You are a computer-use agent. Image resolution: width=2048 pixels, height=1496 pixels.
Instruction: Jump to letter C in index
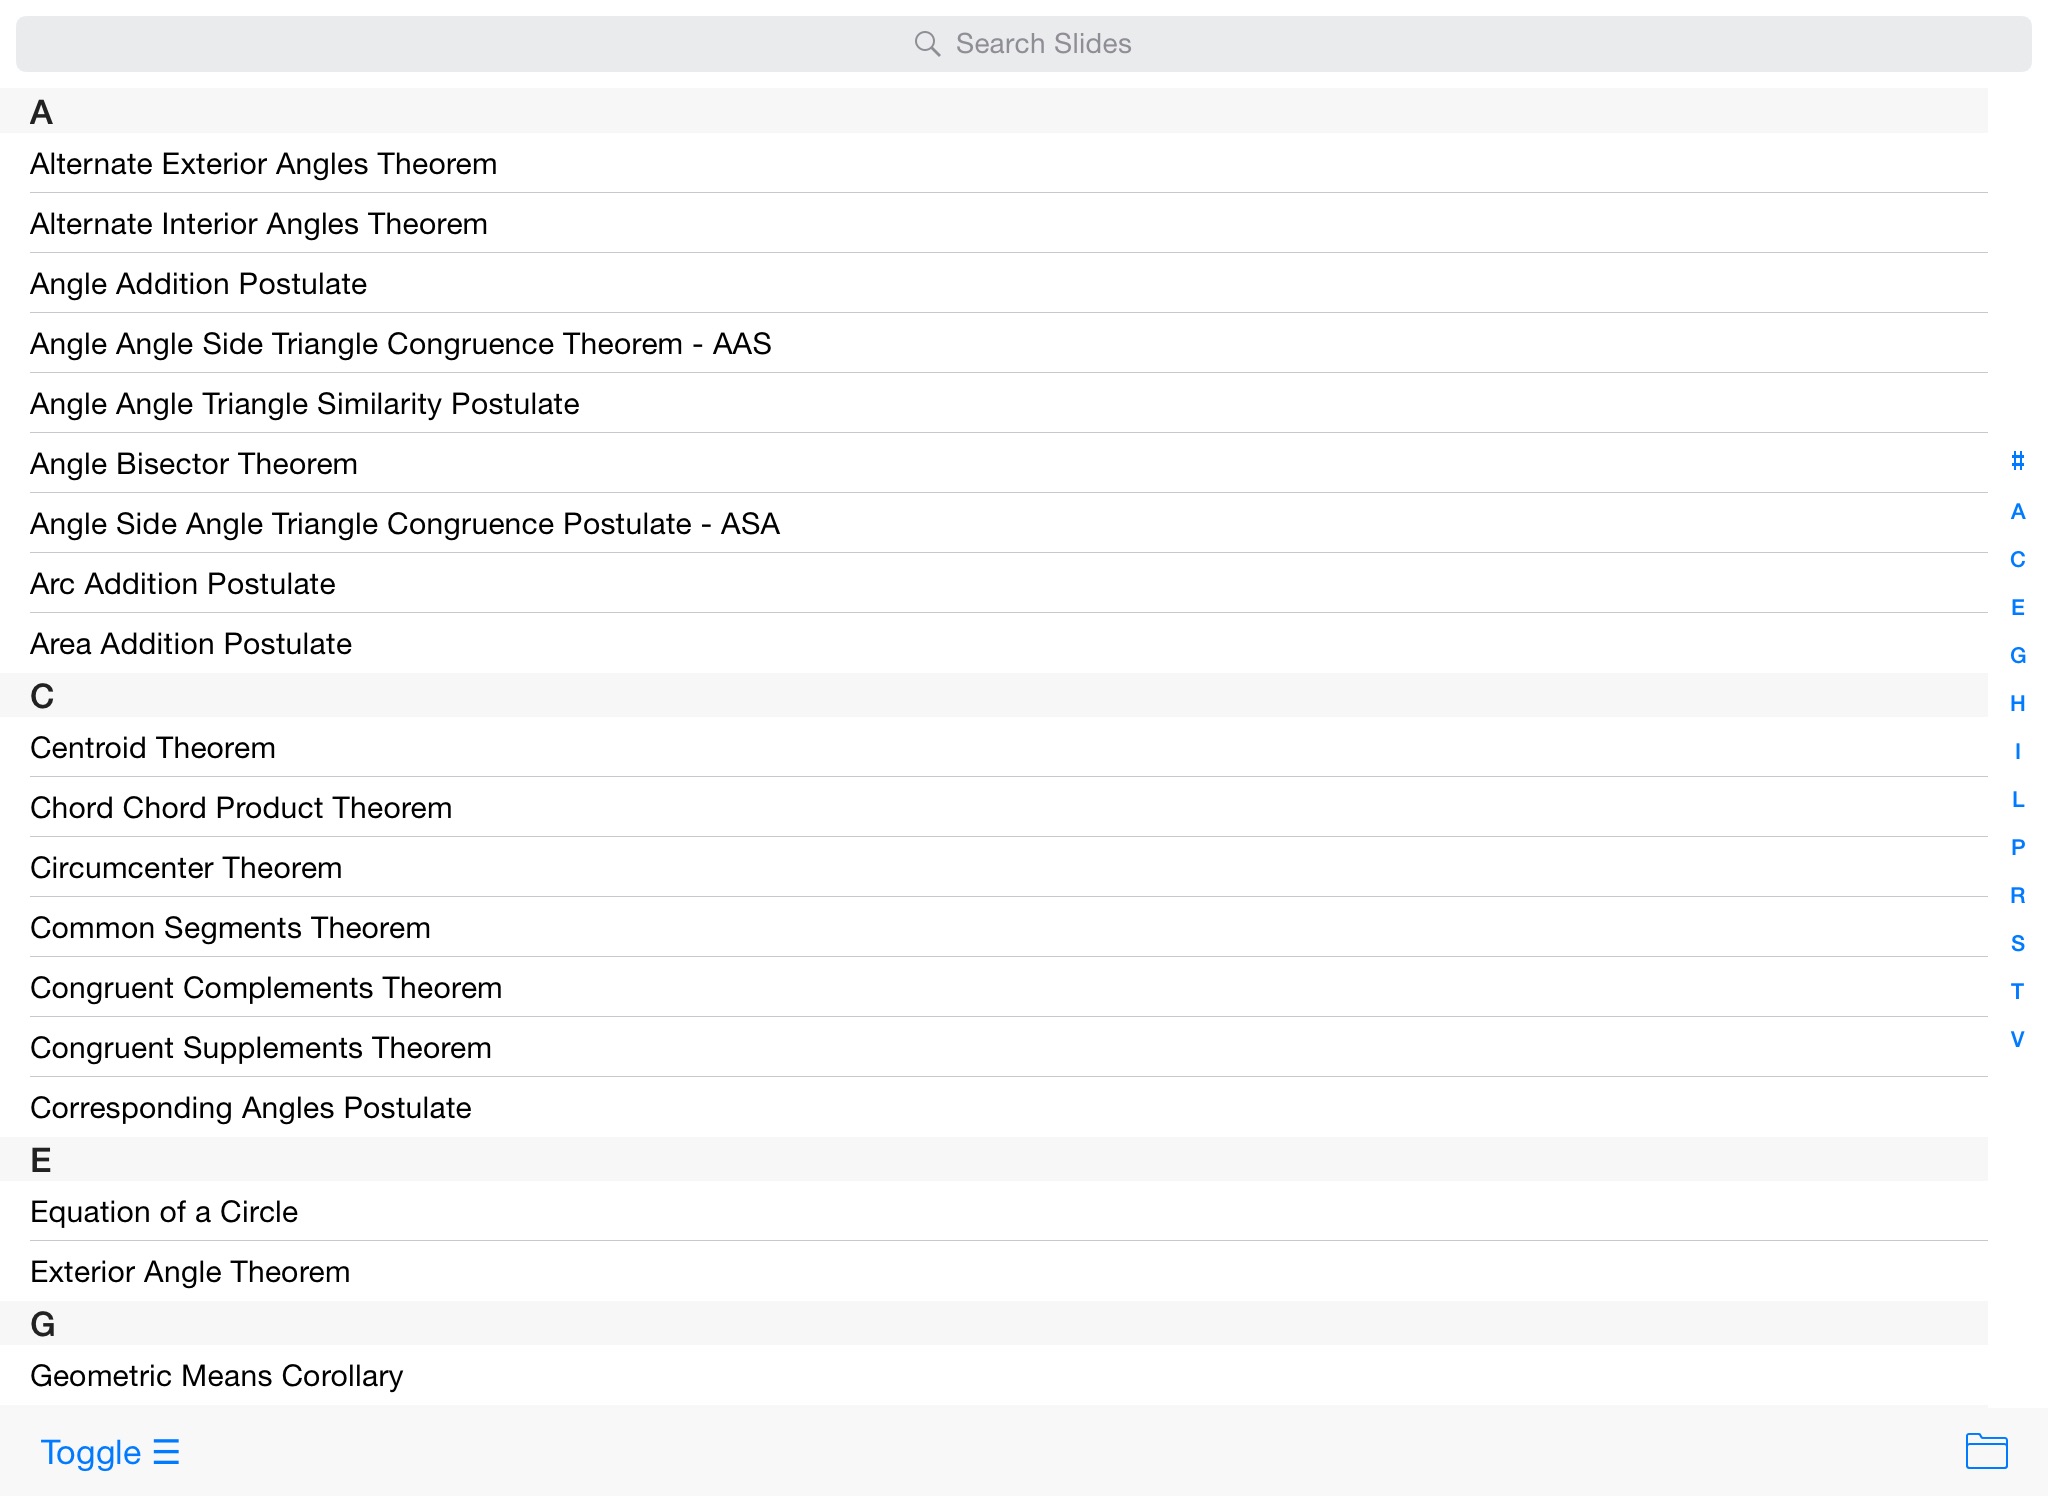pyautogui.click(x=2017, y=559)
